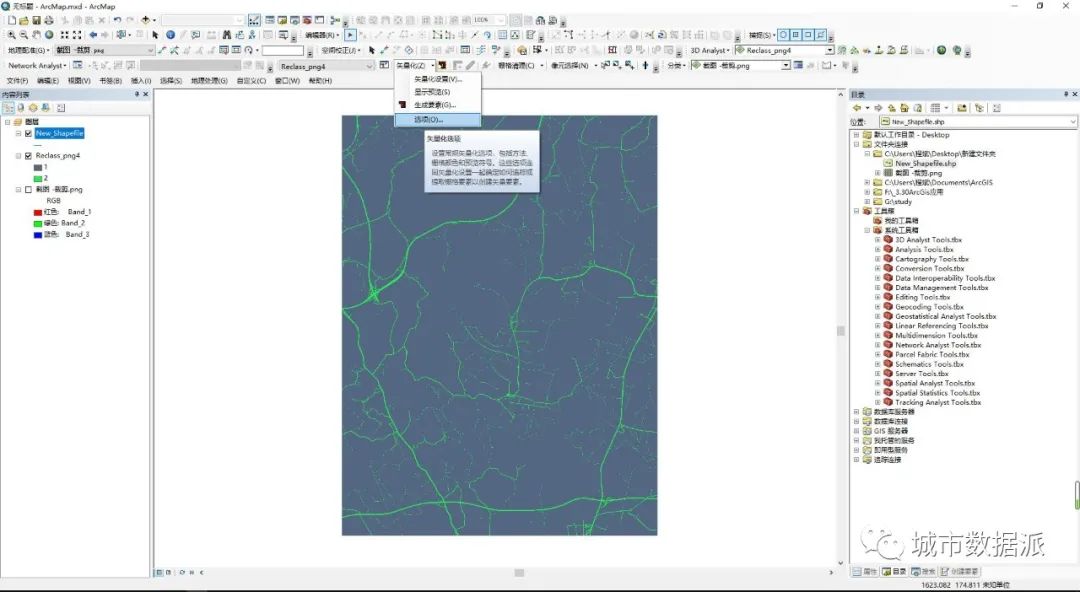Collapse the New_Shapefile layer in the contents tree
The image size is (1080, 592).
[x=19, y=134]
